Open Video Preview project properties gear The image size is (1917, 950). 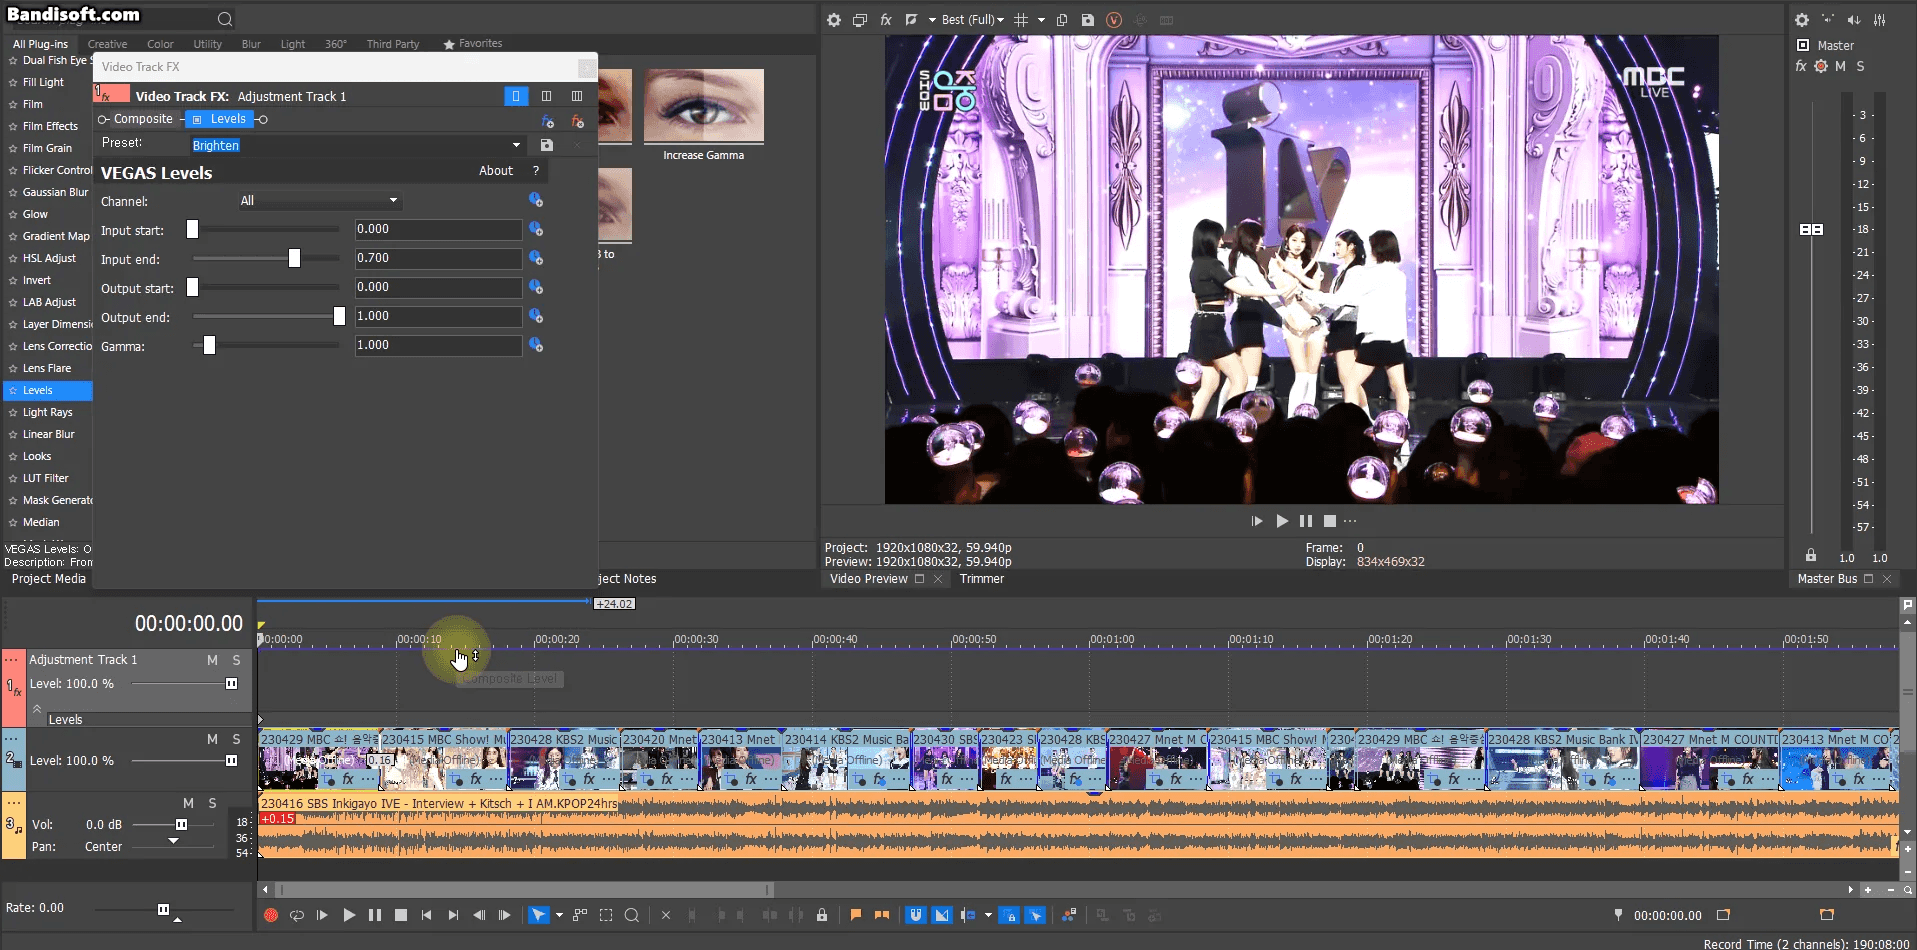(833, 20)
